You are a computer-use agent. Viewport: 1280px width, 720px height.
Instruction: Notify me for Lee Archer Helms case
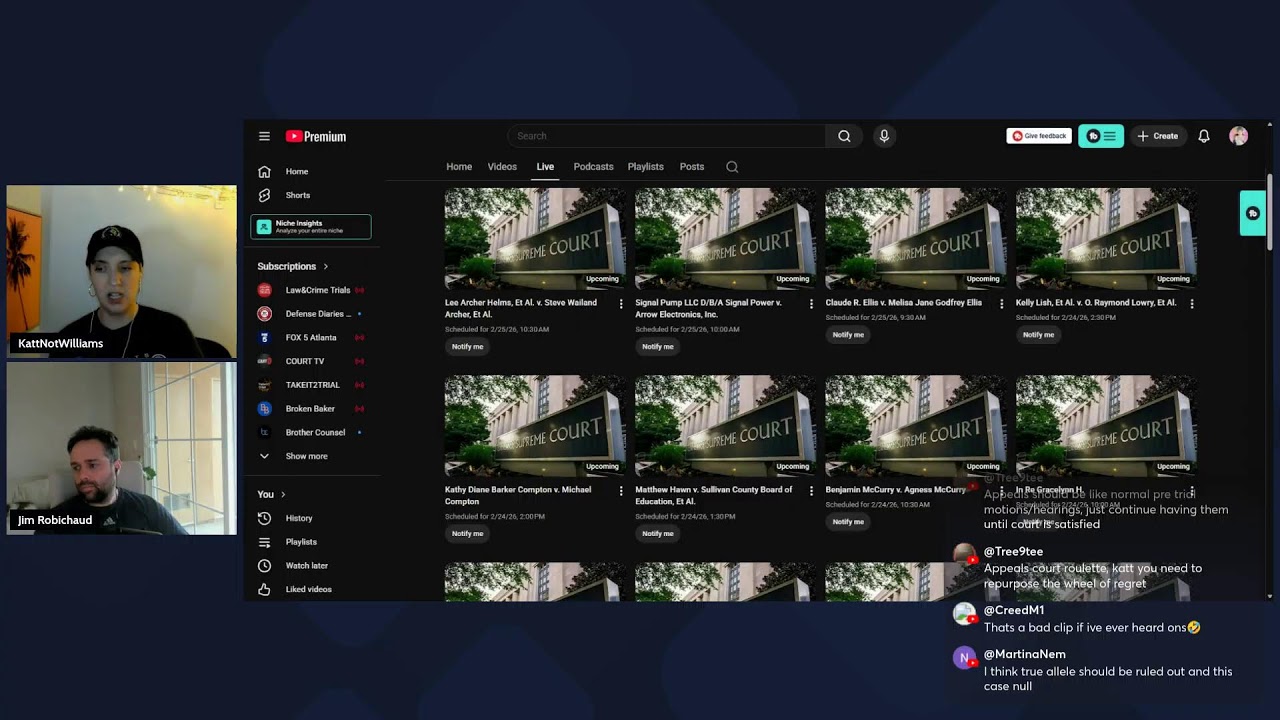[467, 347]
